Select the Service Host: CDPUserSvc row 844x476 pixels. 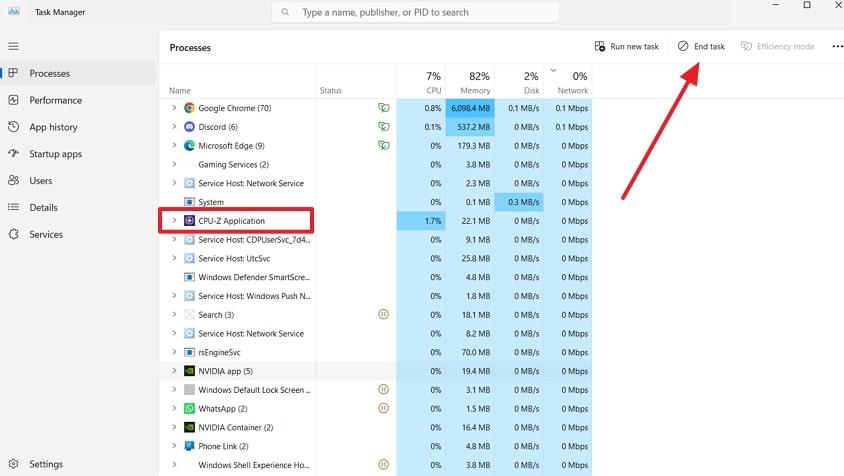(x=376, y=240)
